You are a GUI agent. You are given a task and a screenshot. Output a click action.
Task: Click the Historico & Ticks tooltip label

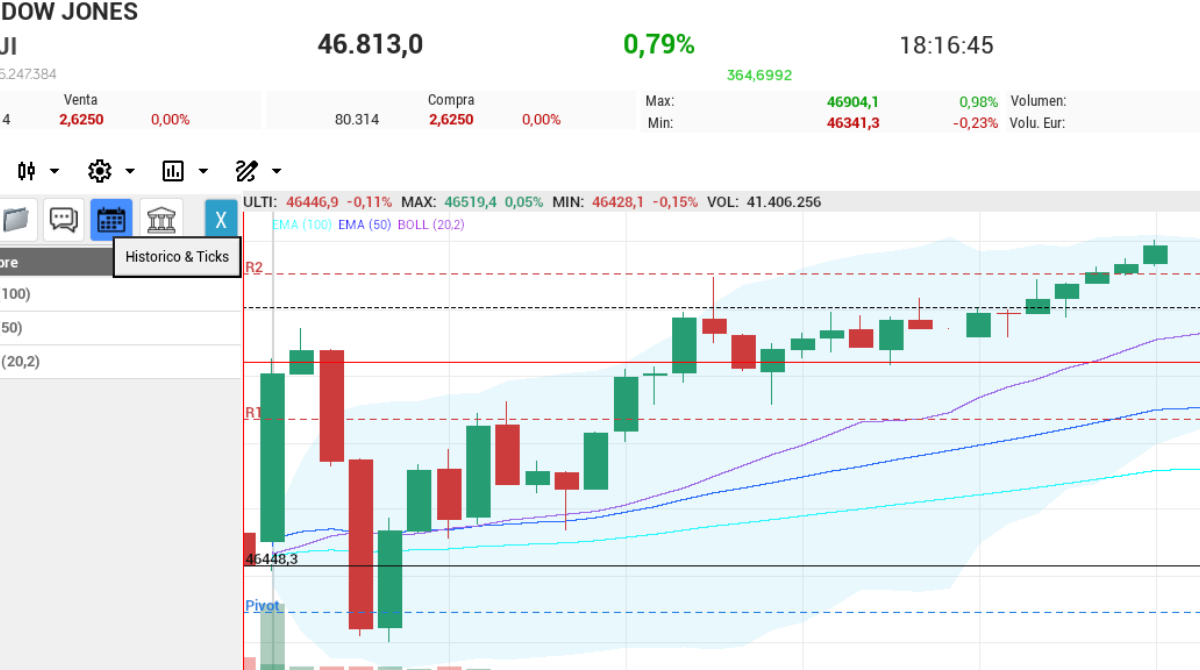point(177,257)
